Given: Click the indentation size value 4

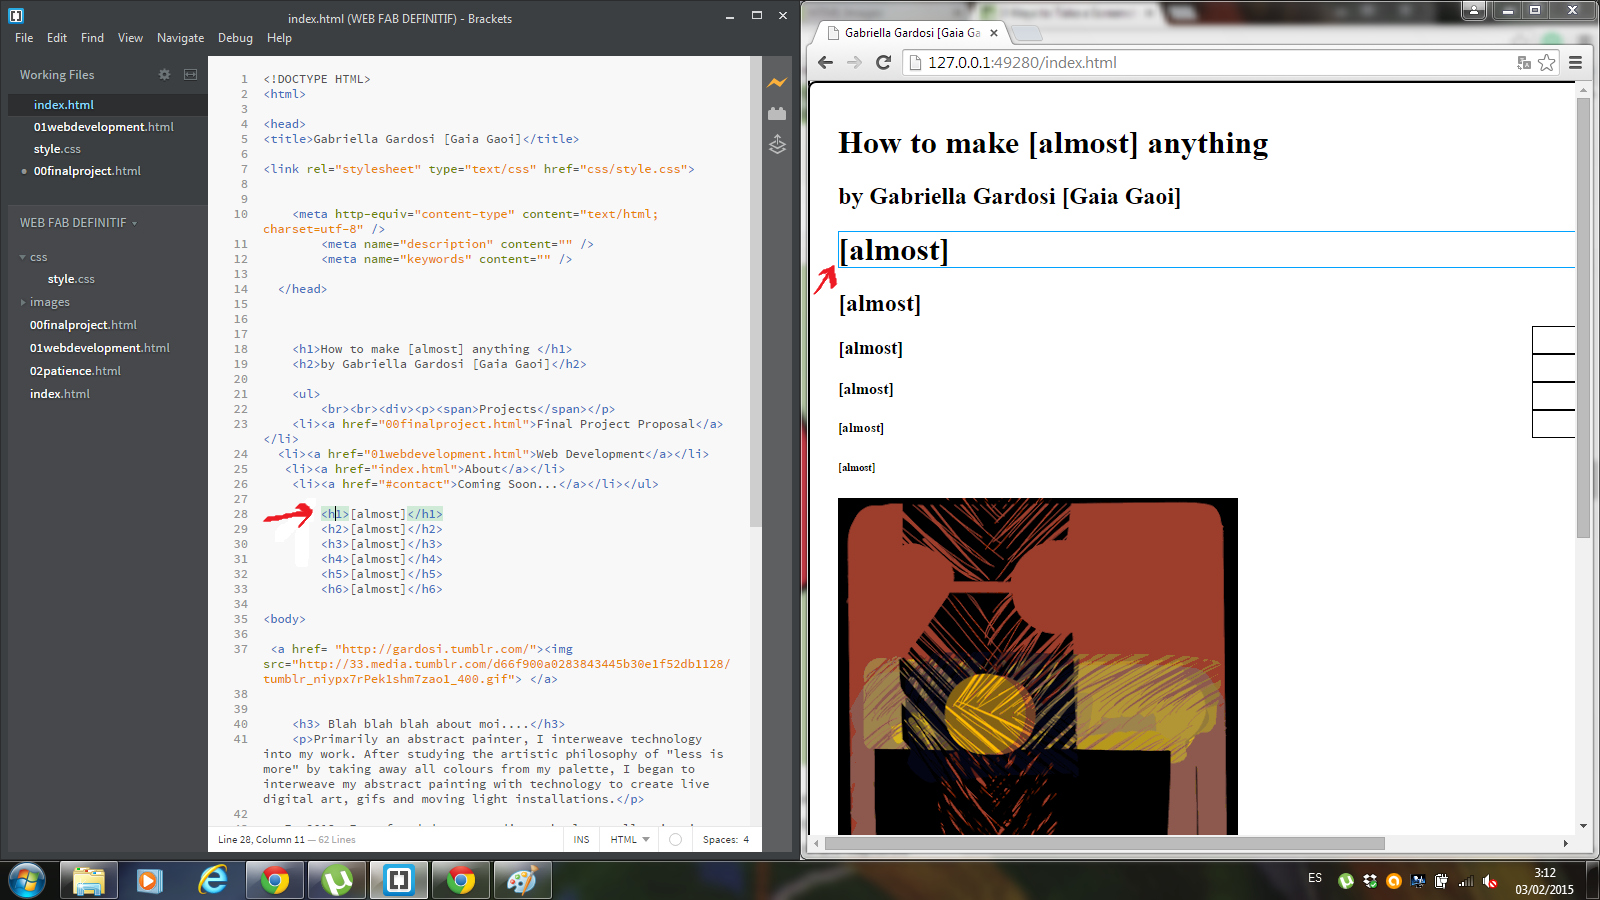Looking at the screenshot, I should [746, 840].
